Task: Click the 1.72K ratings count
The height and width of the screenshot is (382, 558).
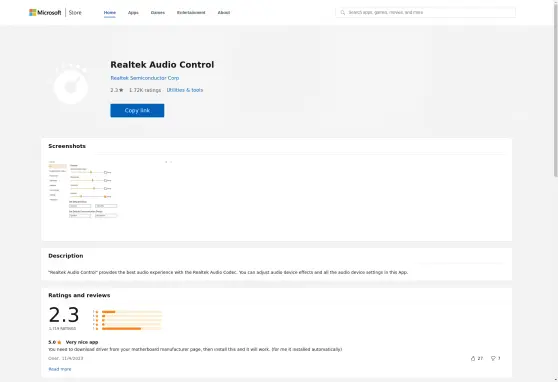Action: coord(145,90)
